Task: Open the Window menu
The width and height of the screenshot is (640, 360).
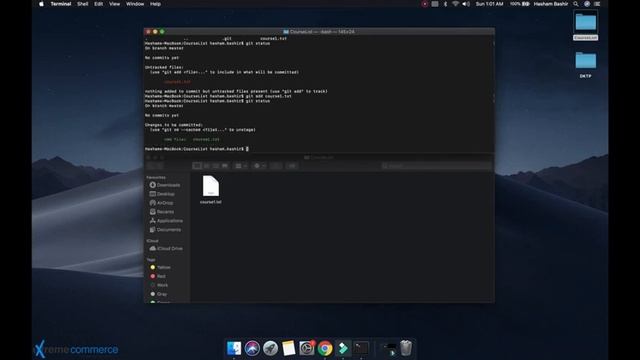Action: 135,4
